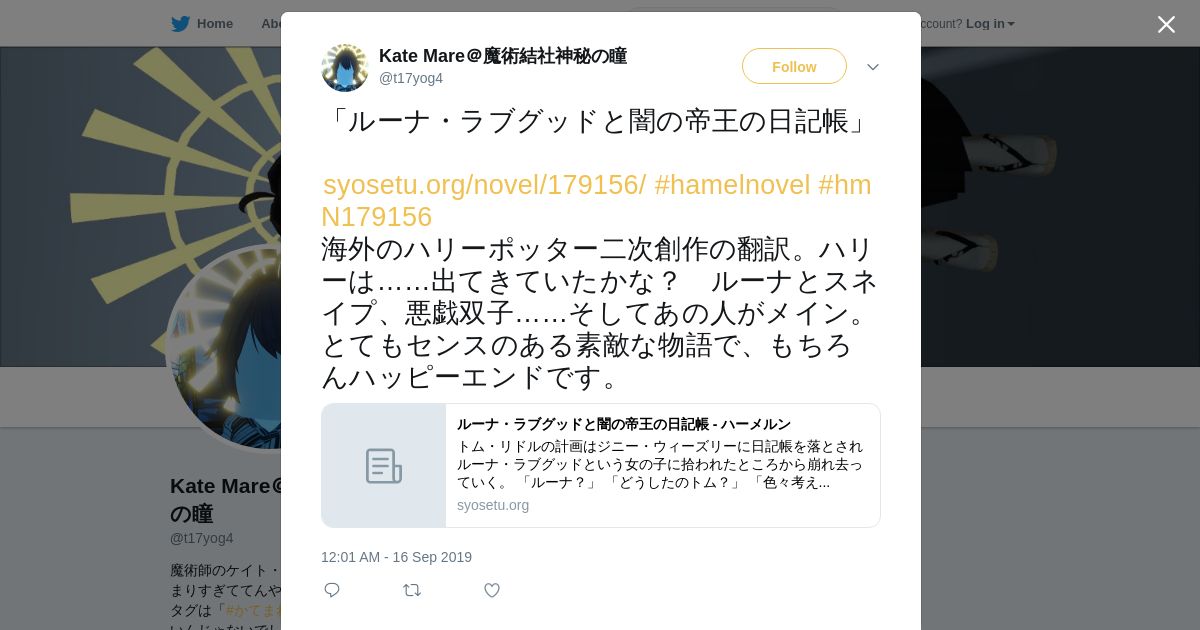Retweet using the arrows icon
Screen dimensions: 1200x630
tap(412, 590)
